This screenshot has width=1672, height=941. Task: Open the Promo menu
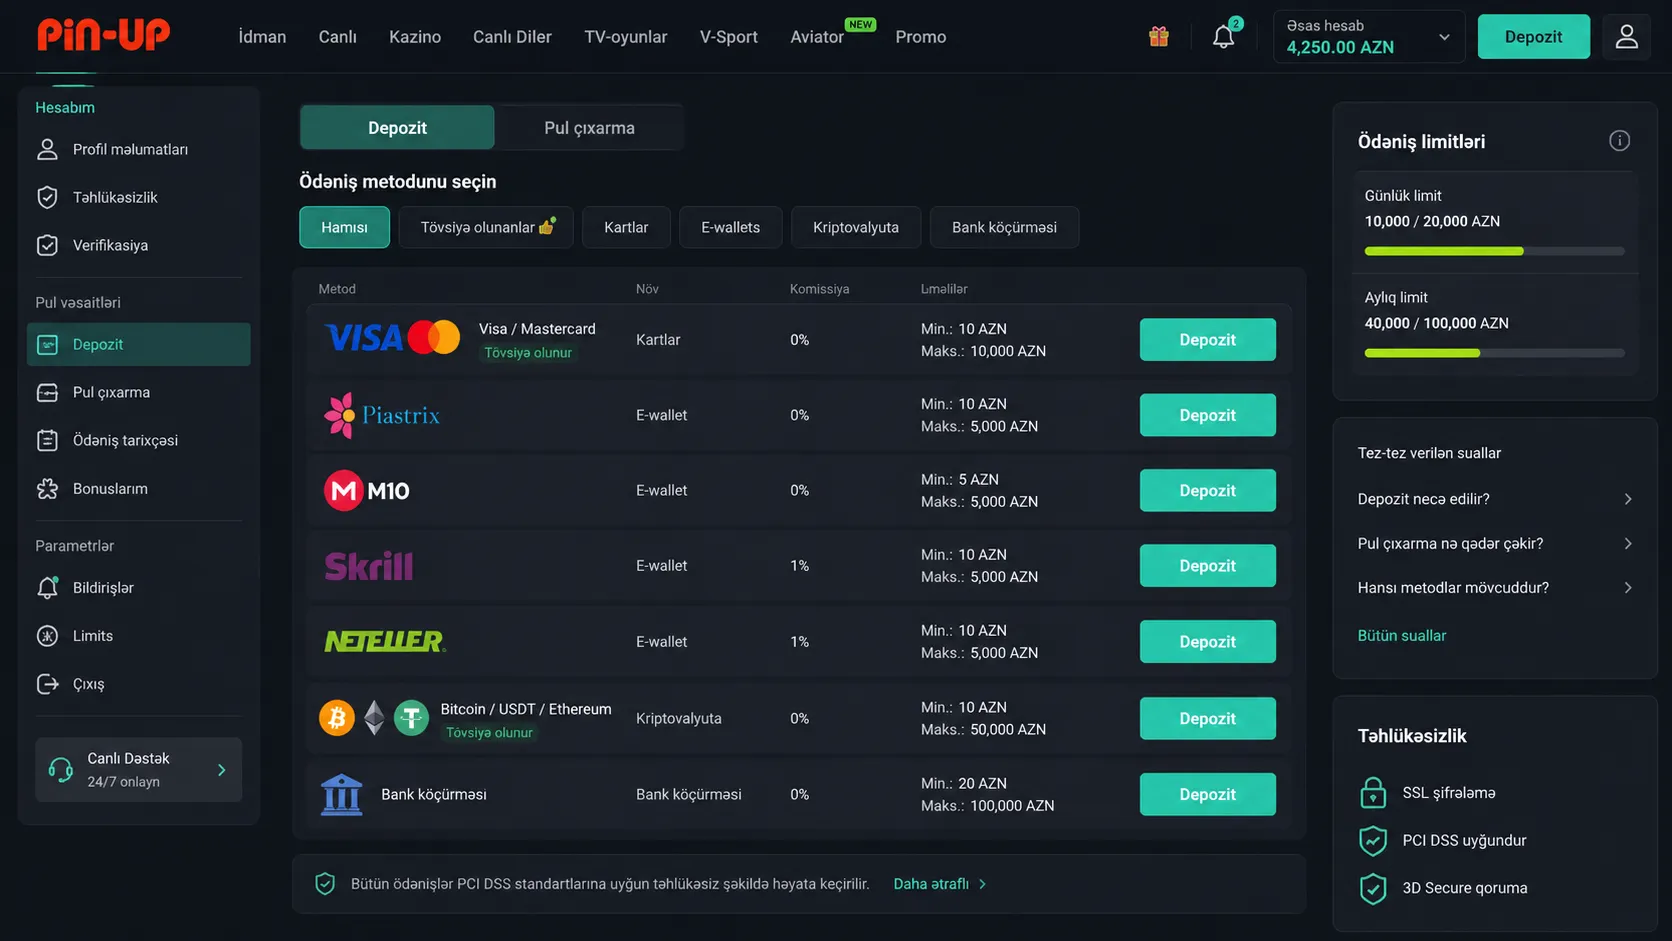coord(921,37)
